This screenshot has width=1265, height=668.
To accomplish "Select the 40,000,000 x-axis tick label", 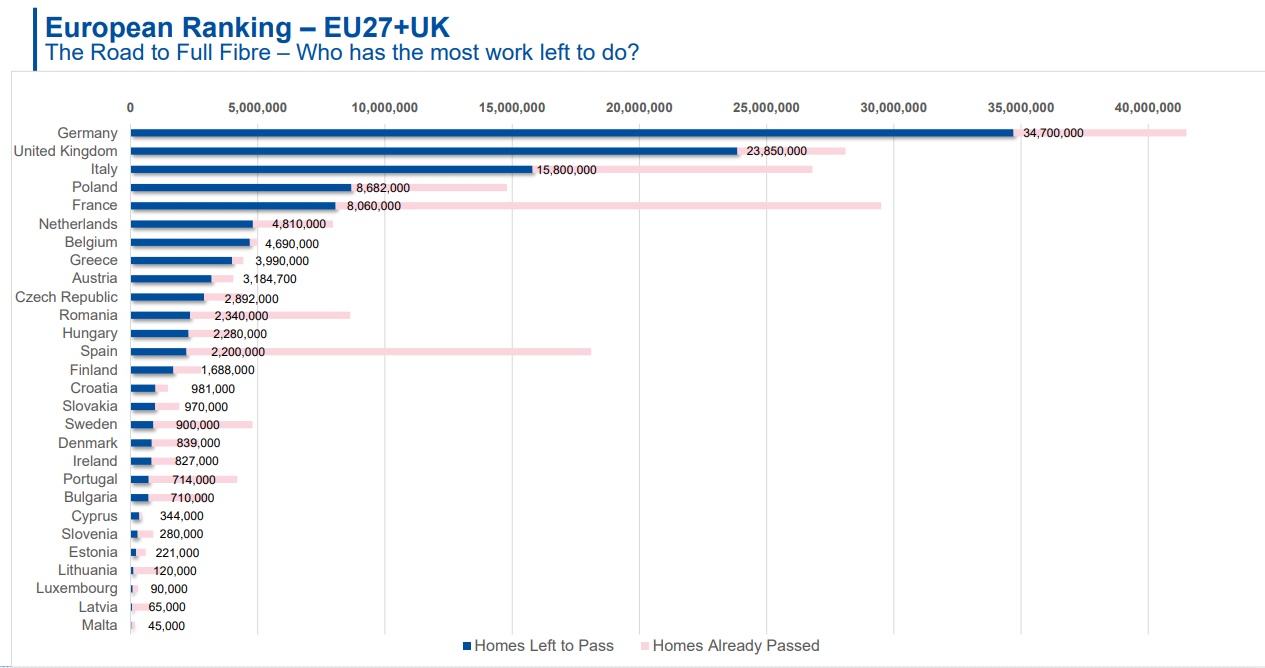I will click(x=1147, y=108).
